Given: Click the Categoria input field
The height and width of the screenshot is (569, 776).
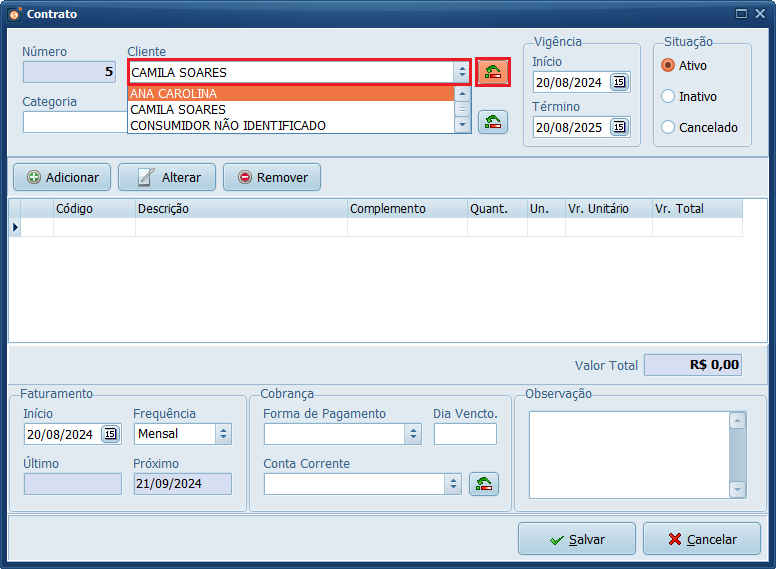Looking at the screenshot, I should (x=75, y=122).
